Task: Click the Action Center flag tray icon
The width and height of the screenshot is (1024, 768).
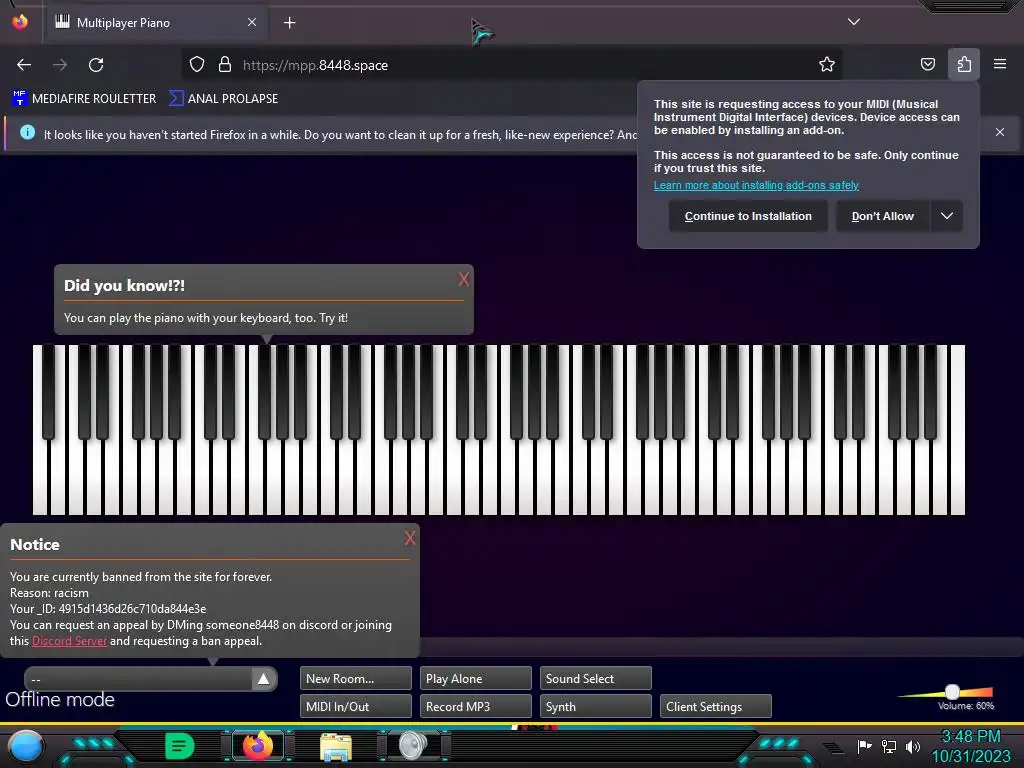Action: click(x=864, y=746)
